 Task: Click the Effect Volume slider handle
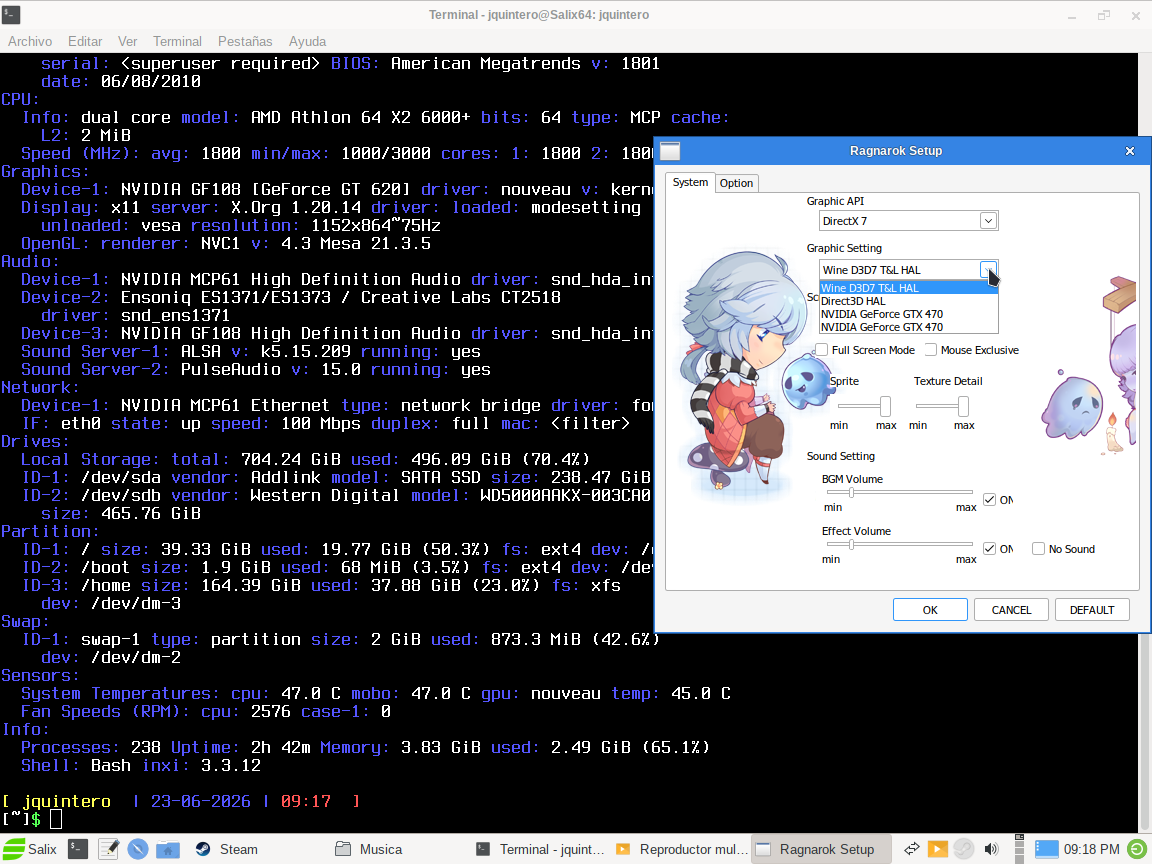click(852, 544)
